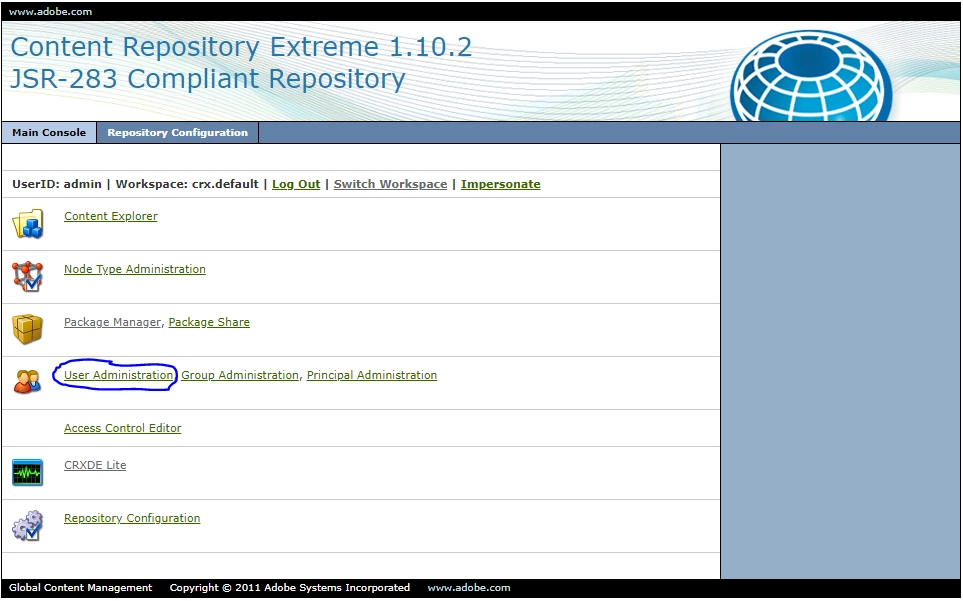The image size is (963, 601).
Task: Open the Switch Workspace link
Action: click(x=391, y=184)
